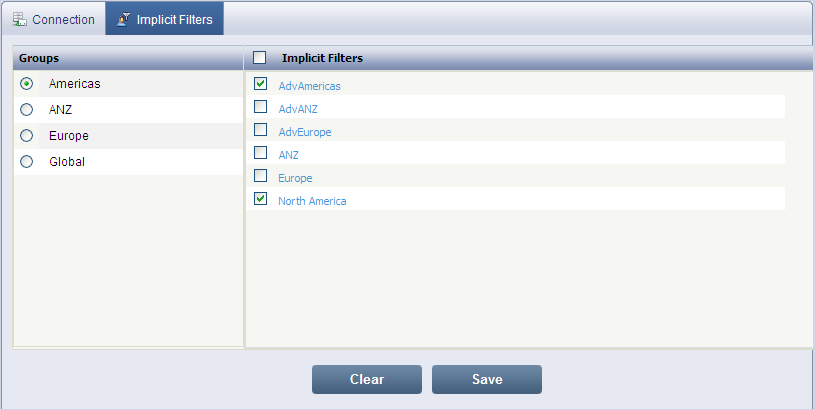Tick the ANZ filter checkbox

(x=261, y=153)
